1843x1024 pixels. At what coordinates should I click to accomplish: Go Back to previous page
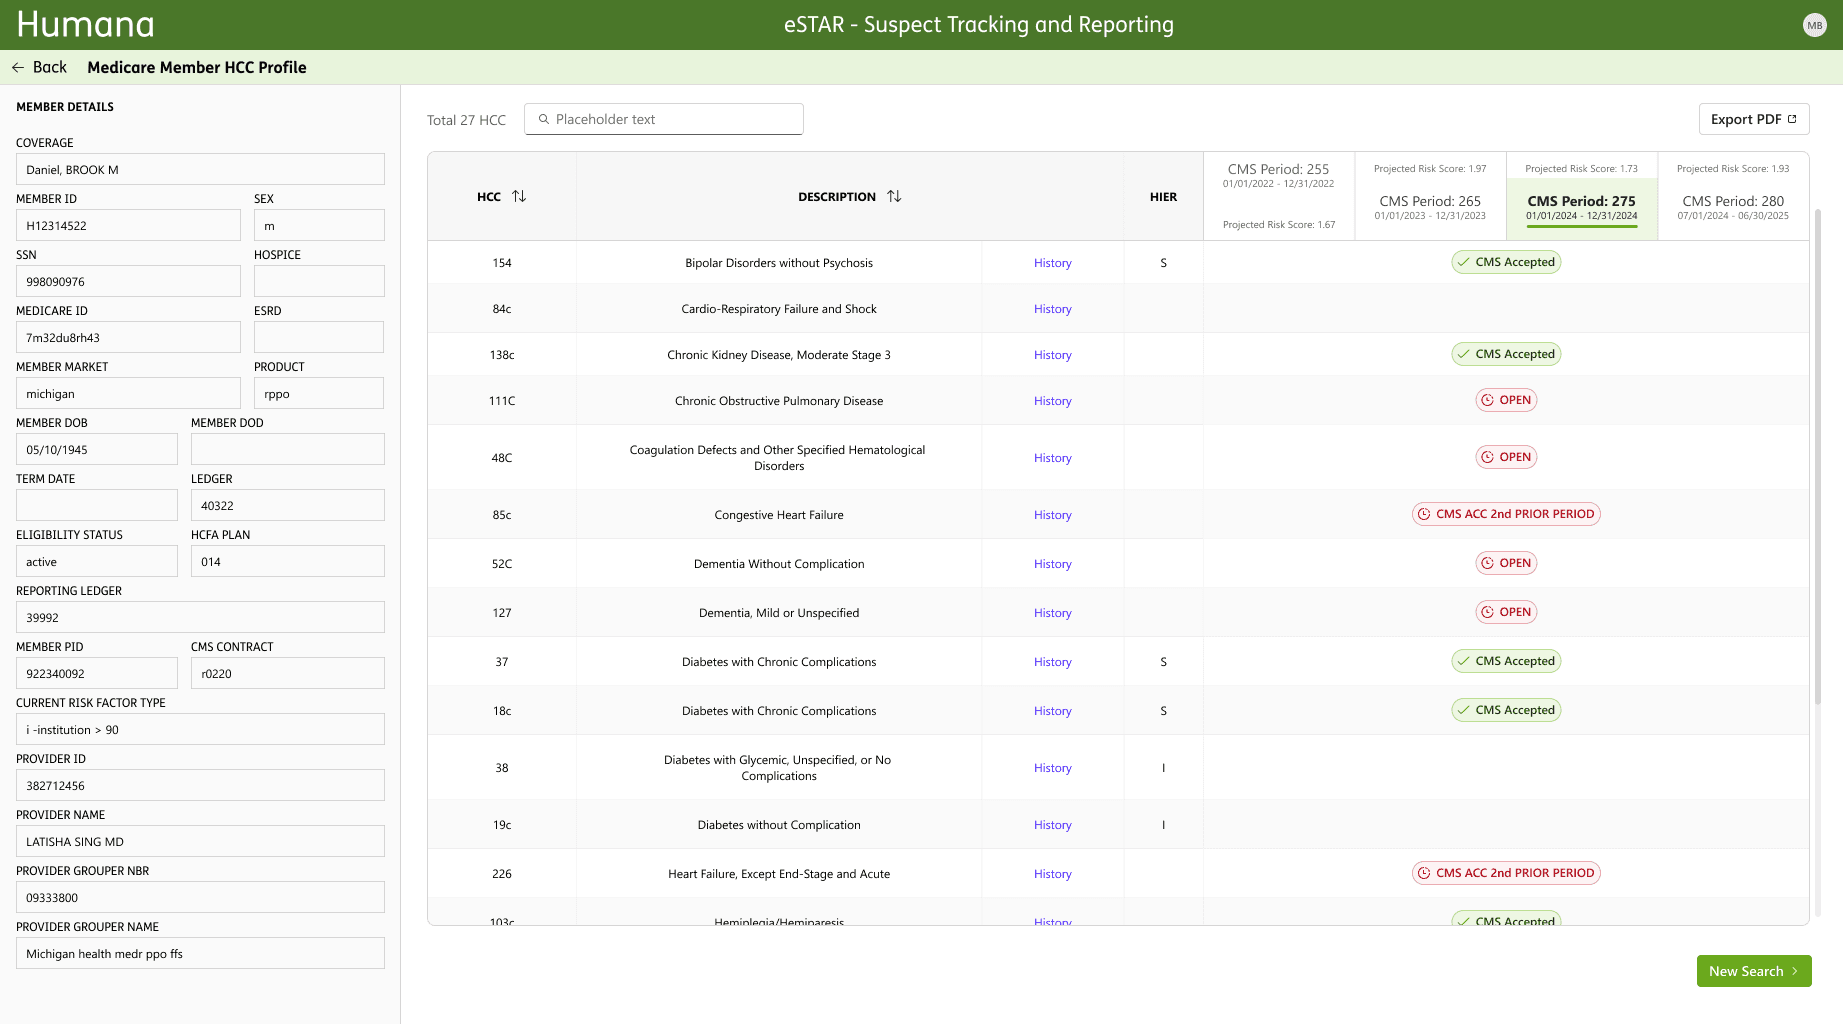(40, 67)
